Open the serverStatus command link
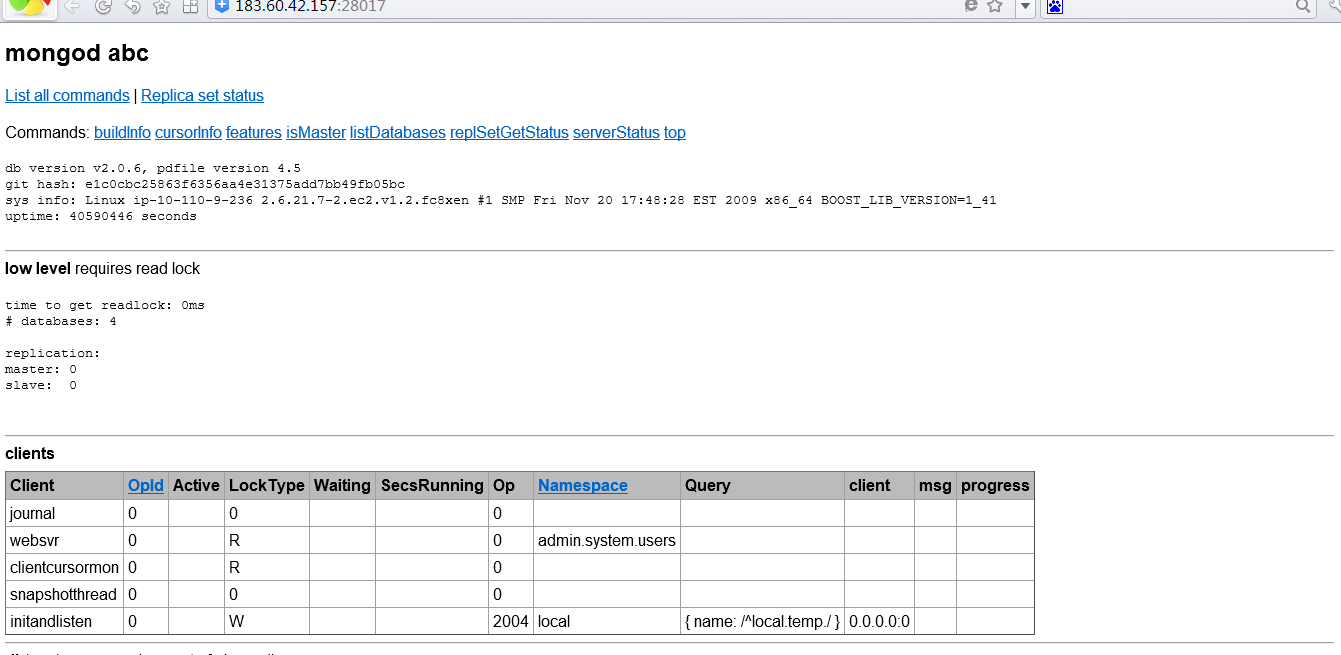 point(616,133)
